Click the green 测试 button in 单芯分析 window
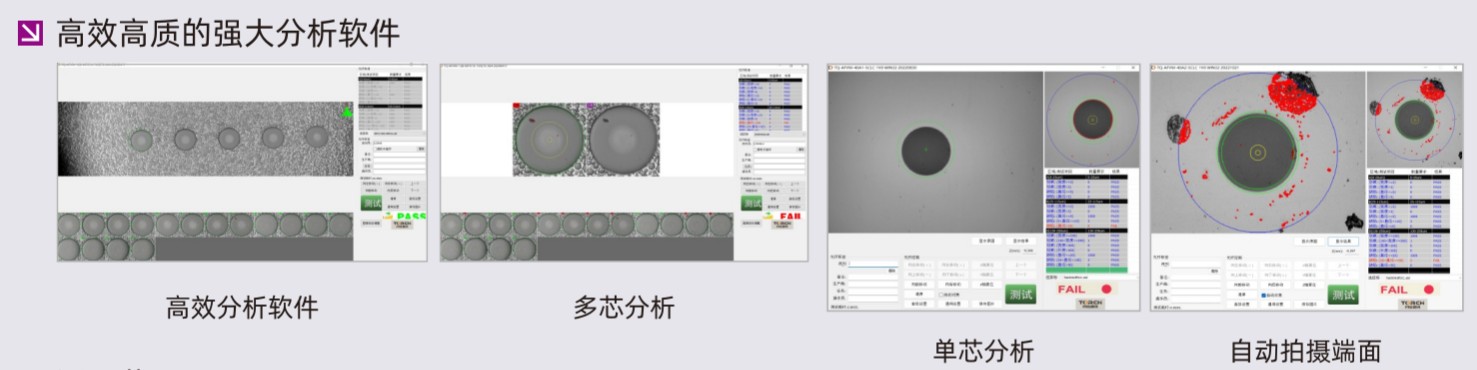Image resolution: width=1477 pixels, height=370 pixels. [1021, 294]
